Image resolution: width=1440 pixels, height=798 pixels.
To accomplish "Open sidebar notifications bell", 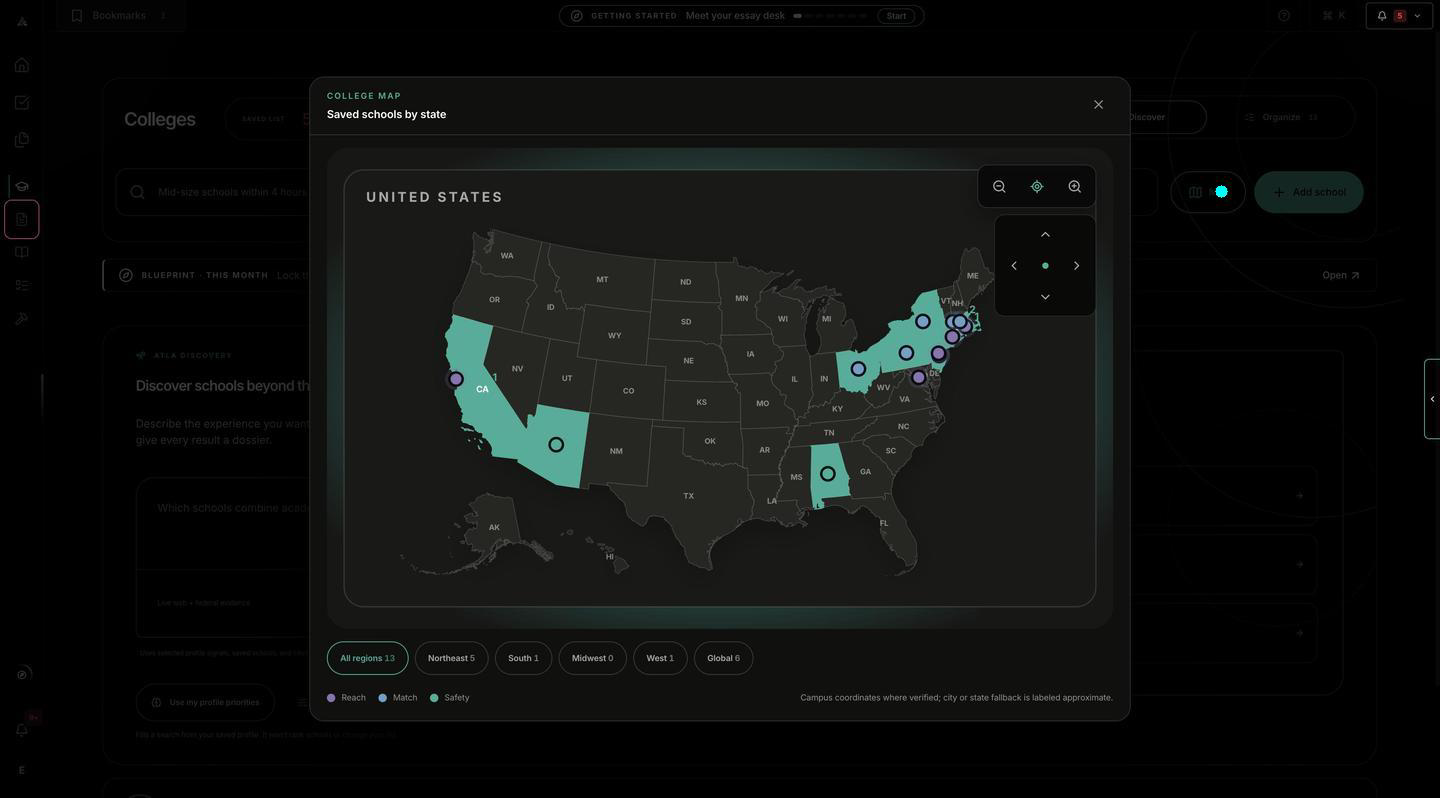I will tap(22, 730).
